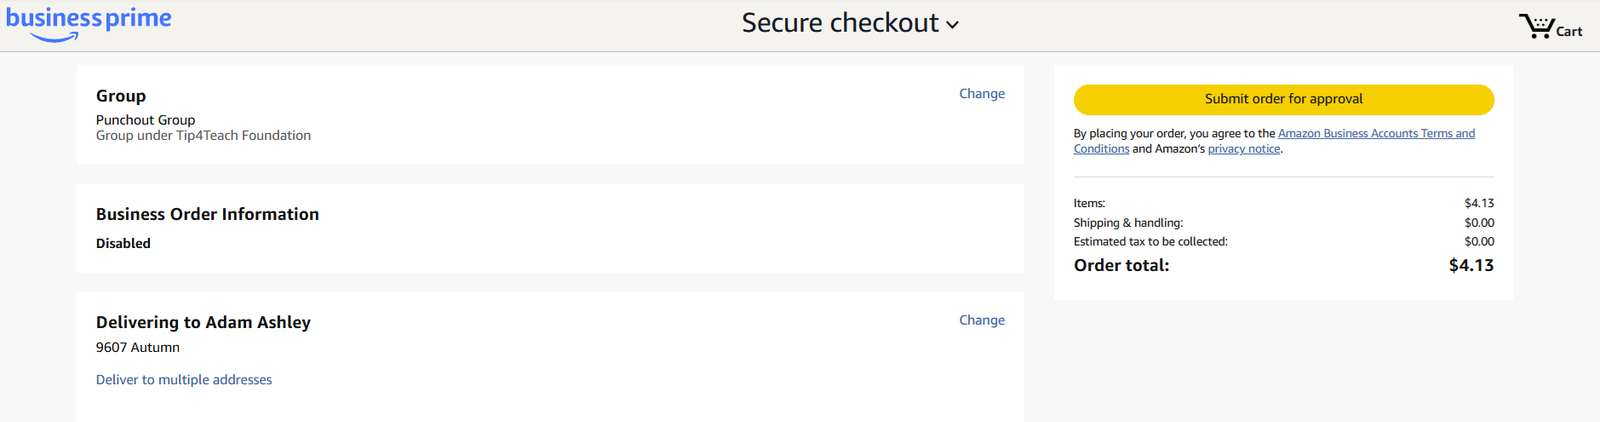Click the bold Order total label
The height and width of the screenshot is (422, 1600).
1121,265
